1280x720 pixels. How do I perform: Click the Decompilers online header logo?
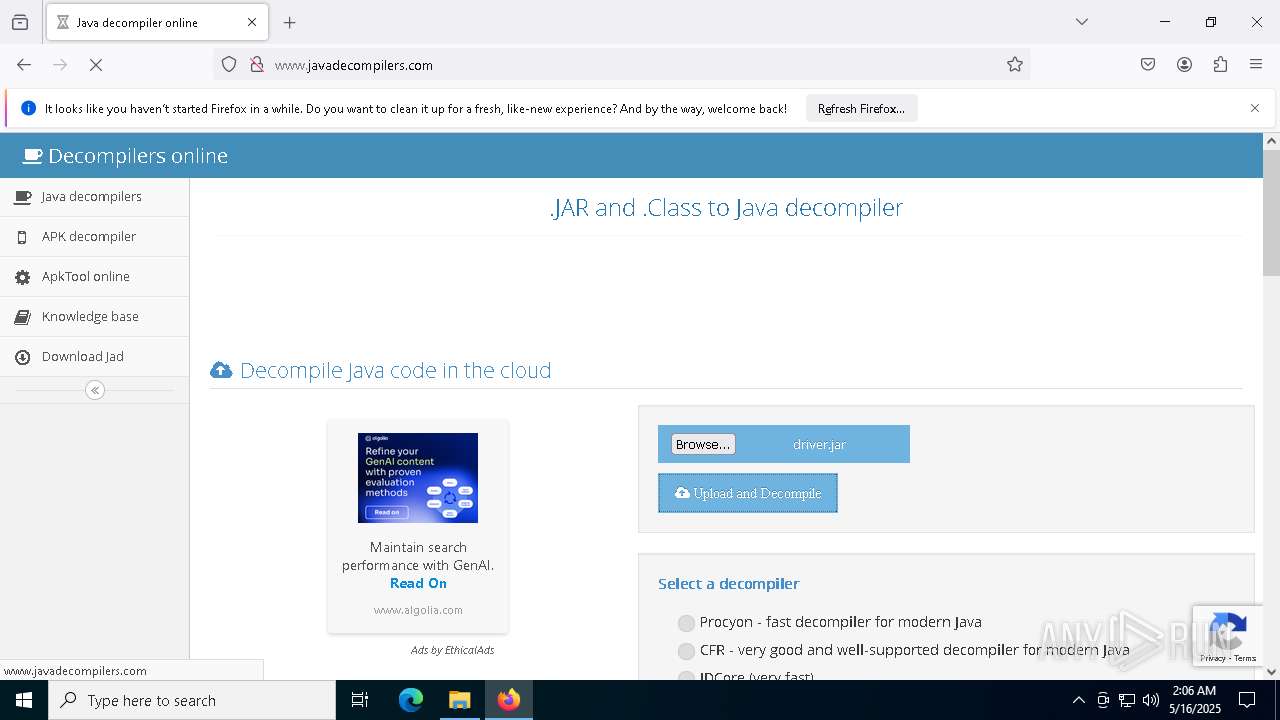[126, 156]
